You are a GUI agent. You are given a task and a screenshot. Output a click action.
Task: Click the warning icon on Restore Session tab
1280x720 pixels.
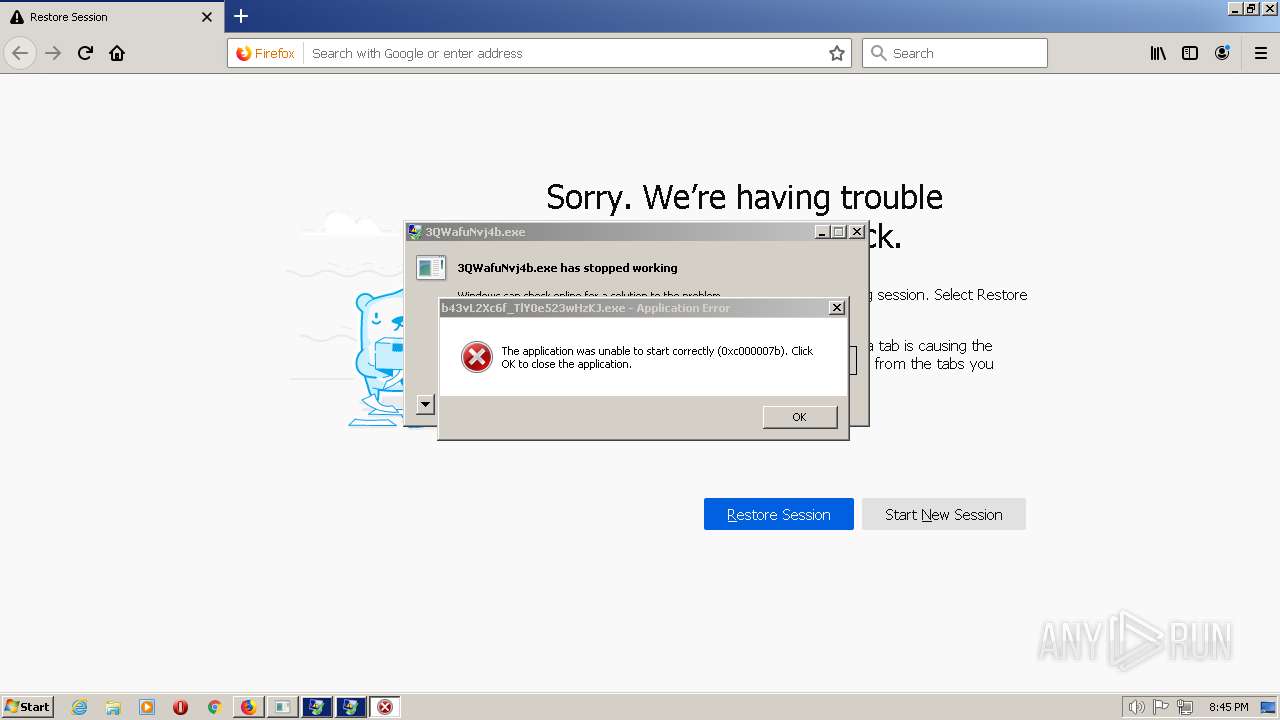click(x=17, y=17)
